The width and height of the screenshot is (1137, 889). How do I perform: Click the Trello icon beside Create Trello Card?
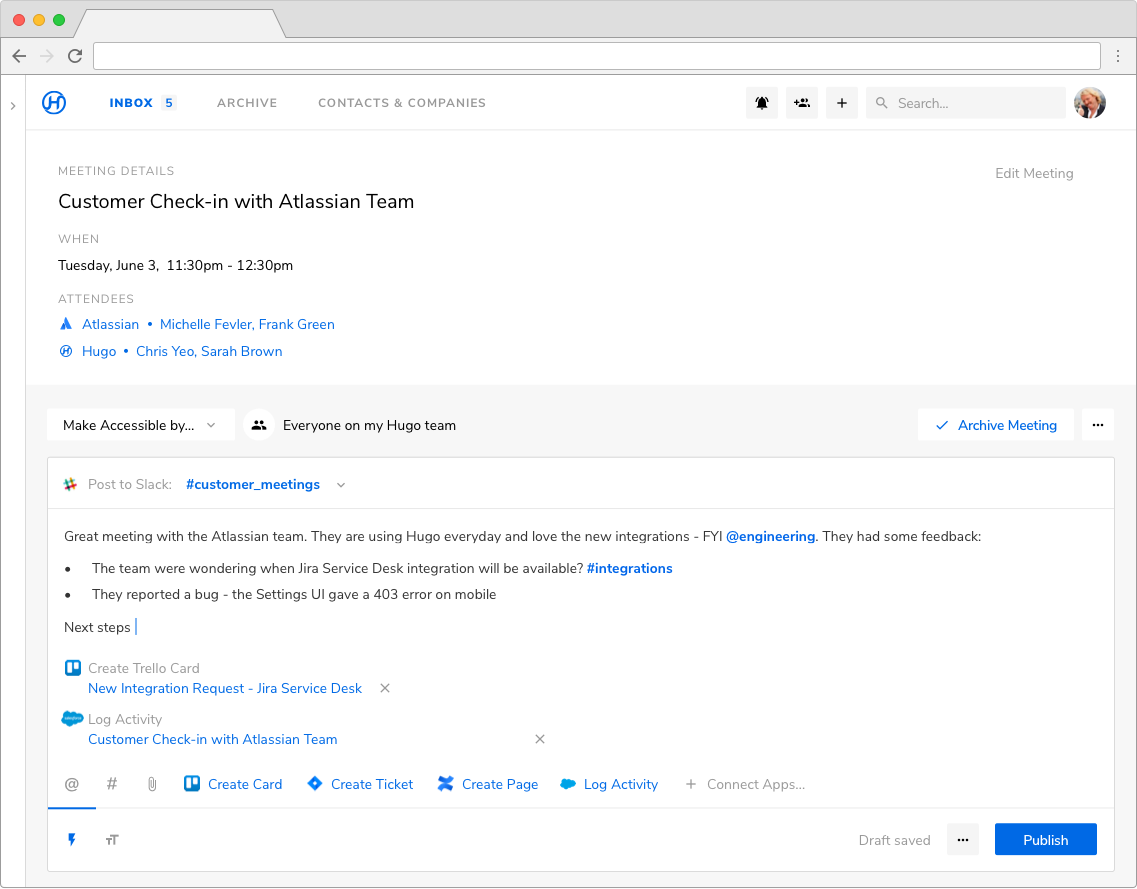(x=73, y=668)
